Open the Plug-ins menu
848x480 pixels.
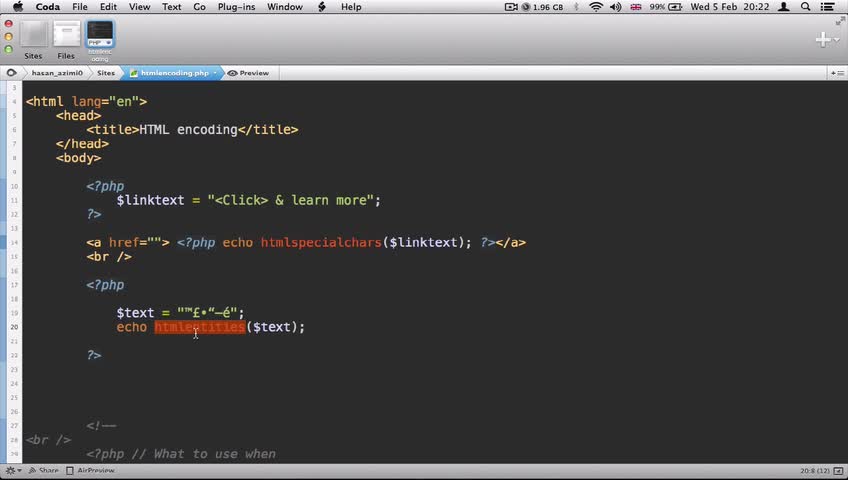(x=236, y=7)
